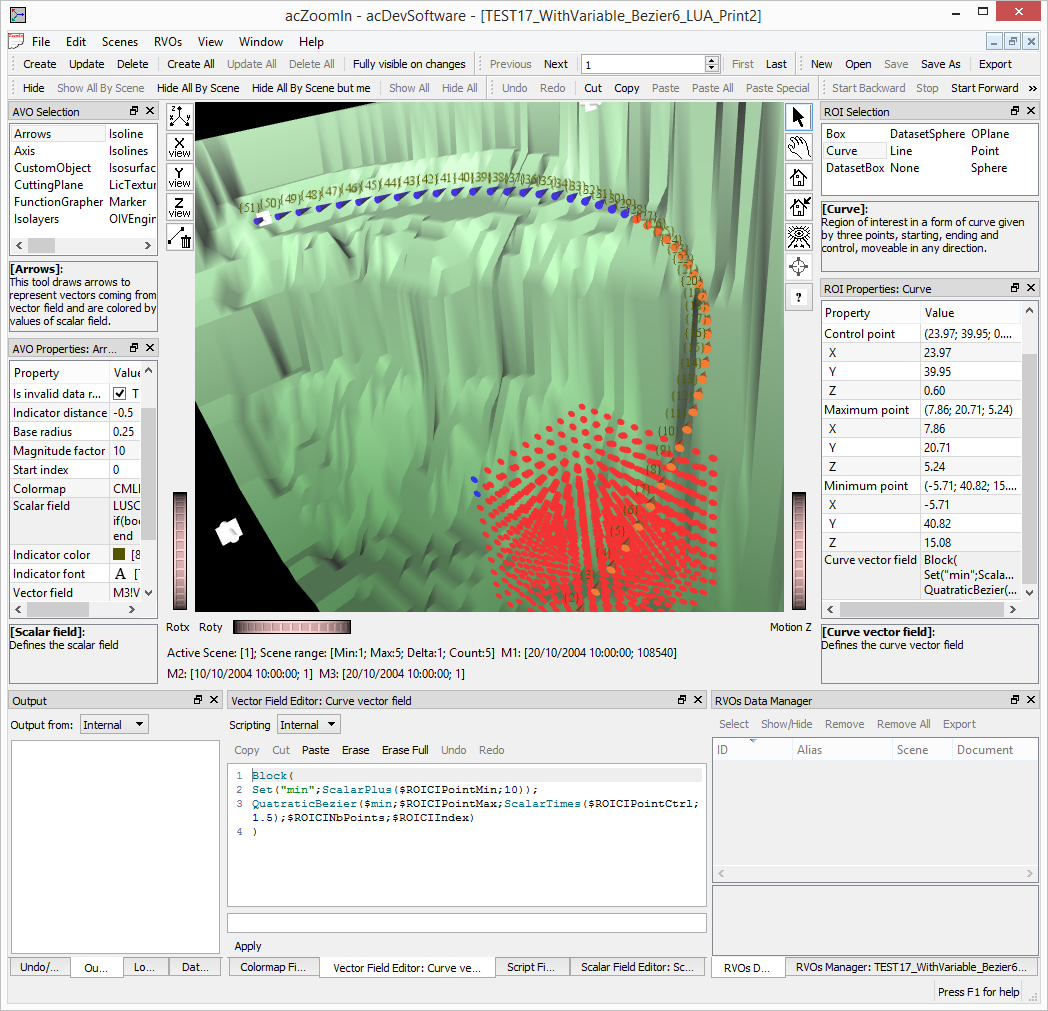1048x1011 pixels.
Task: Click the Rotx Roty horizontal slider
Action: pos(291,627)
